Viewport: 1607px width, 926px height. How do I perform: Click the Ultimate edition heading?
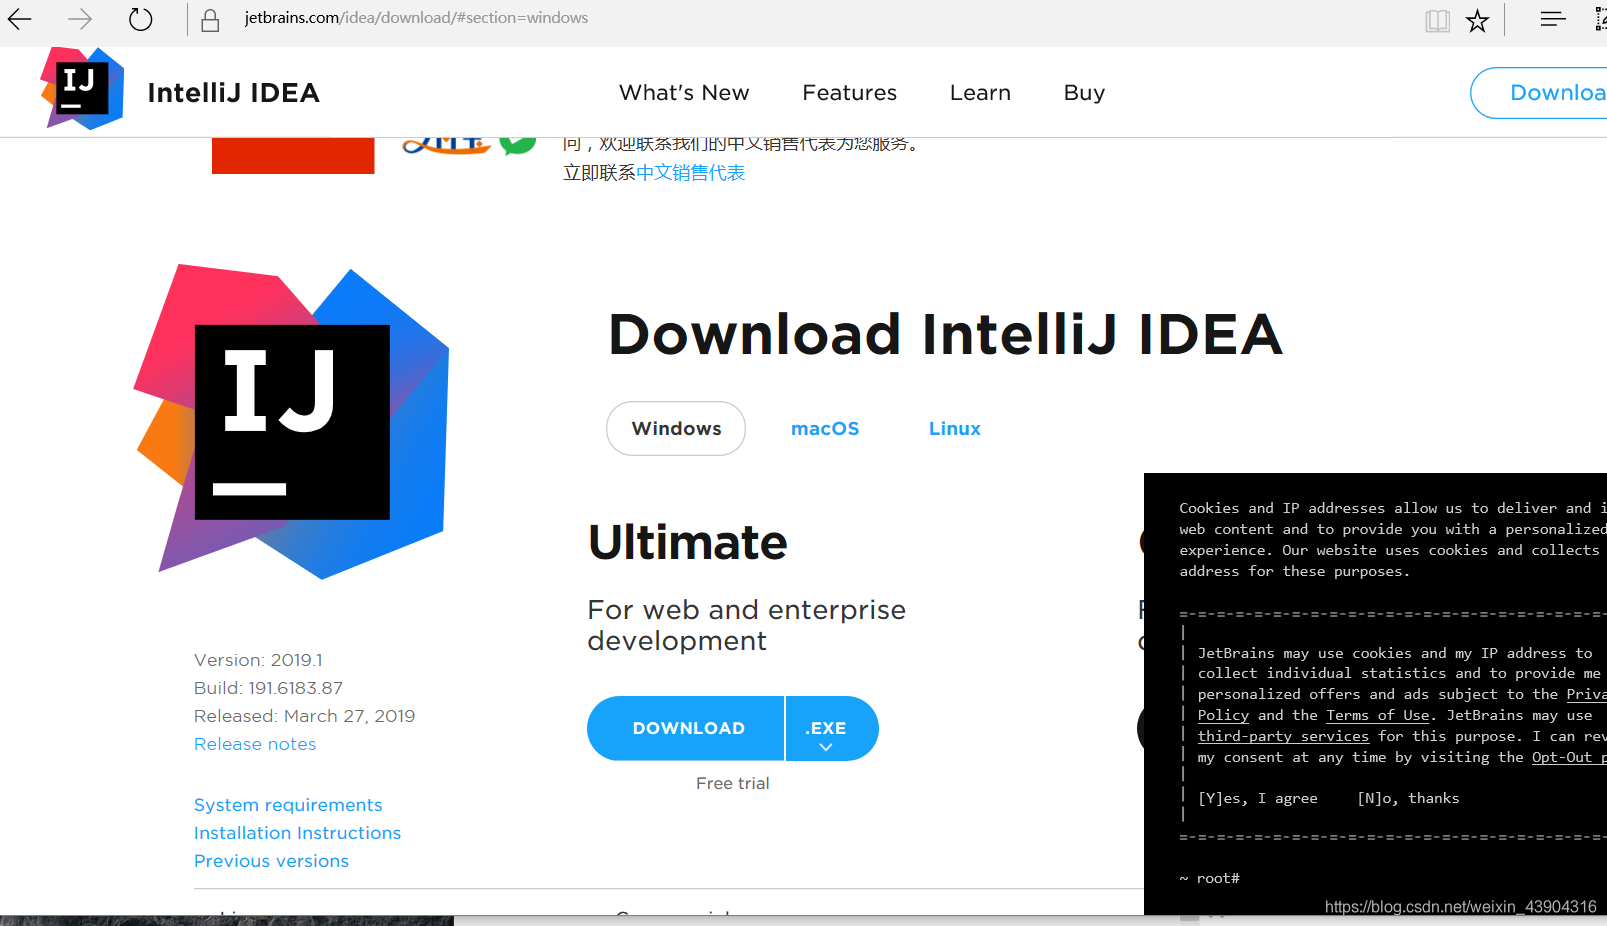tap(688, 543)
